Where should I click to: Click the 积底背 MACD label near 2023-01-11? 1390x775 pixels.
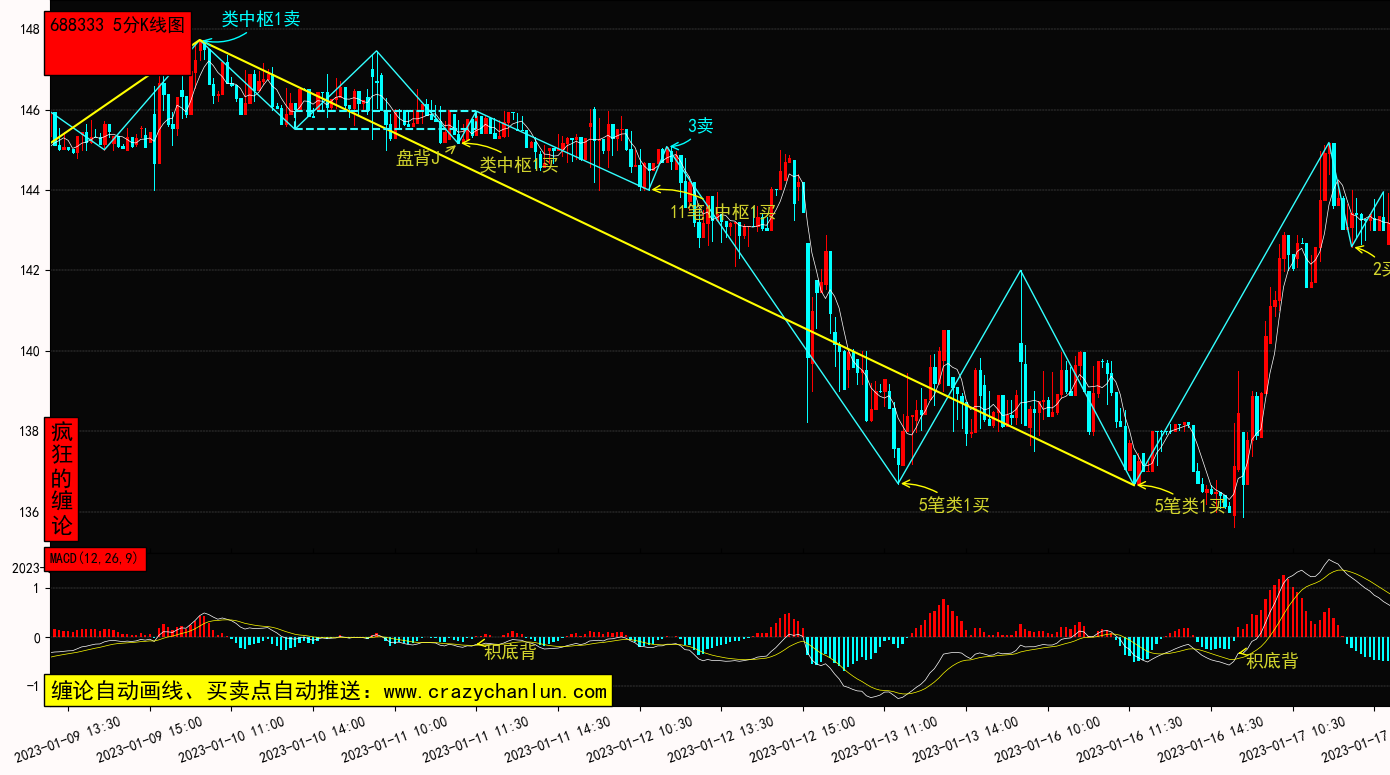point(510,652)
